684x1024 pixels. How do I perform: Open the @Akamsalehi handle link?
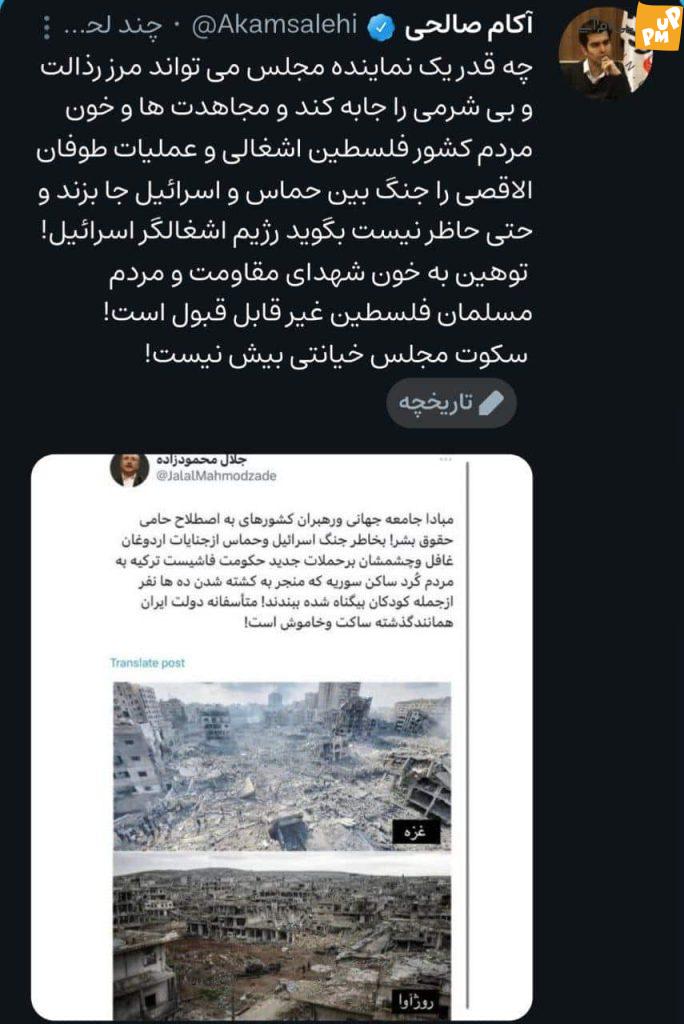(x=275, y=25)
